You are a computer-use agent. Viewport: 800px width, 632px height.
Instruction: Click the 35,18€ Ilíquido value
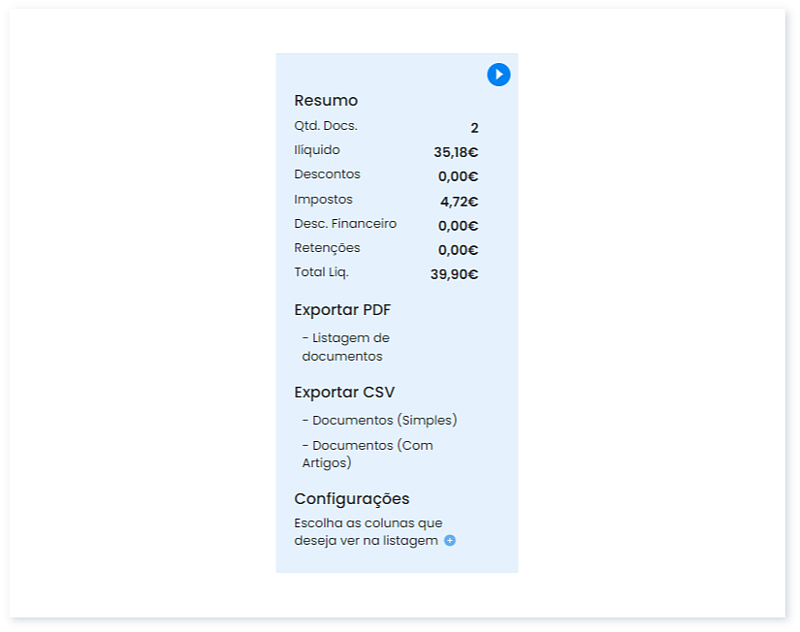click(455, 153)
